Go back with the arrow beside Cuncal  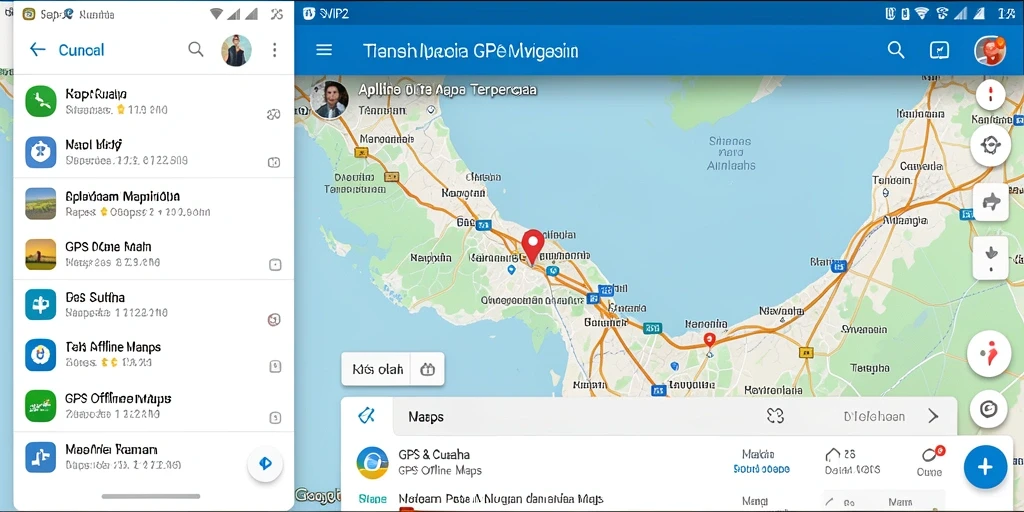pos(37,50)
